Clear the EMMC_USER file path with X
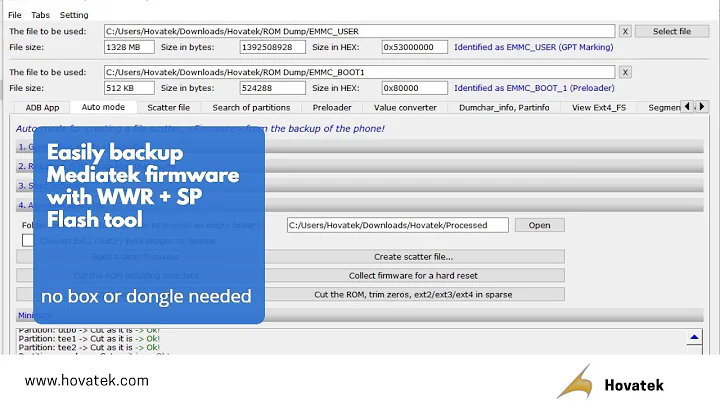The width and height of the screenshot is (720, 404). 625,32
